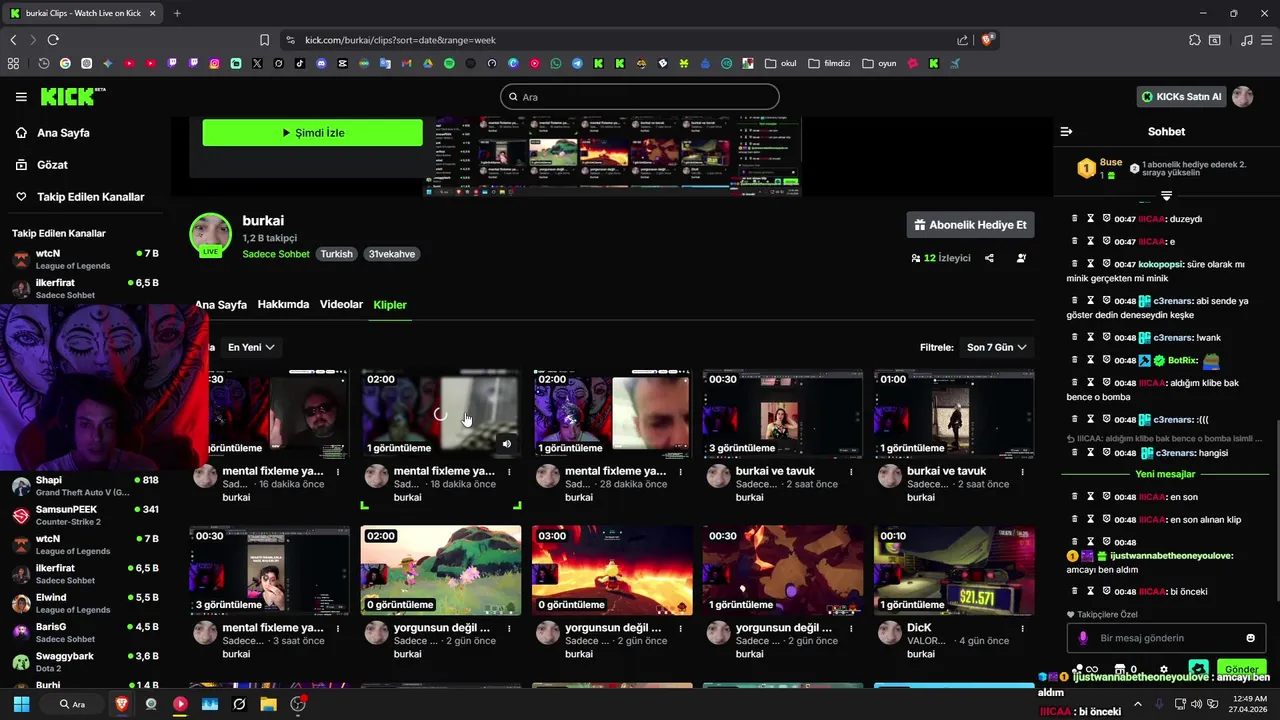Expand the pinned gift leaderboard in chat
The image size is (1280, 720).
click(x=1166, y=196)
